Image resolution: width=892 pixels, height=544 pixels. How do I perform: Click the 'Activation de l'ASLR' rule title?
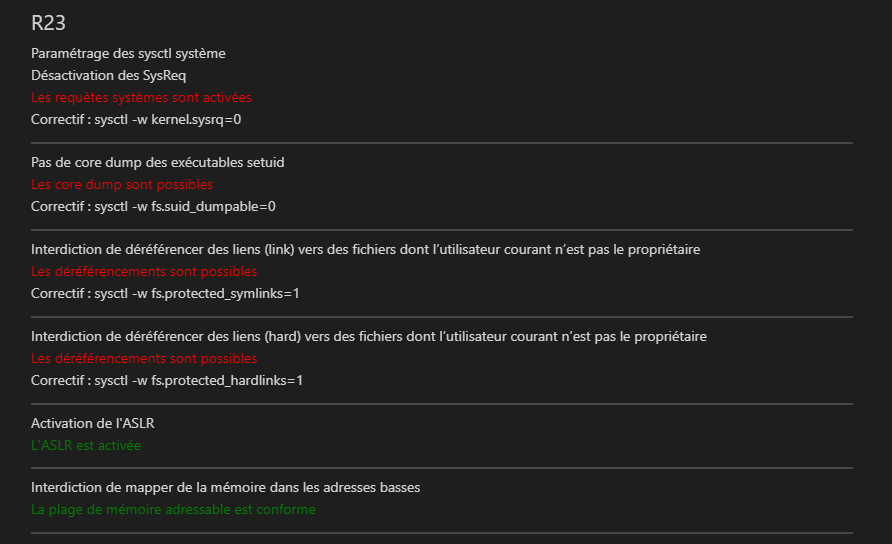click(x=93, y=423)
